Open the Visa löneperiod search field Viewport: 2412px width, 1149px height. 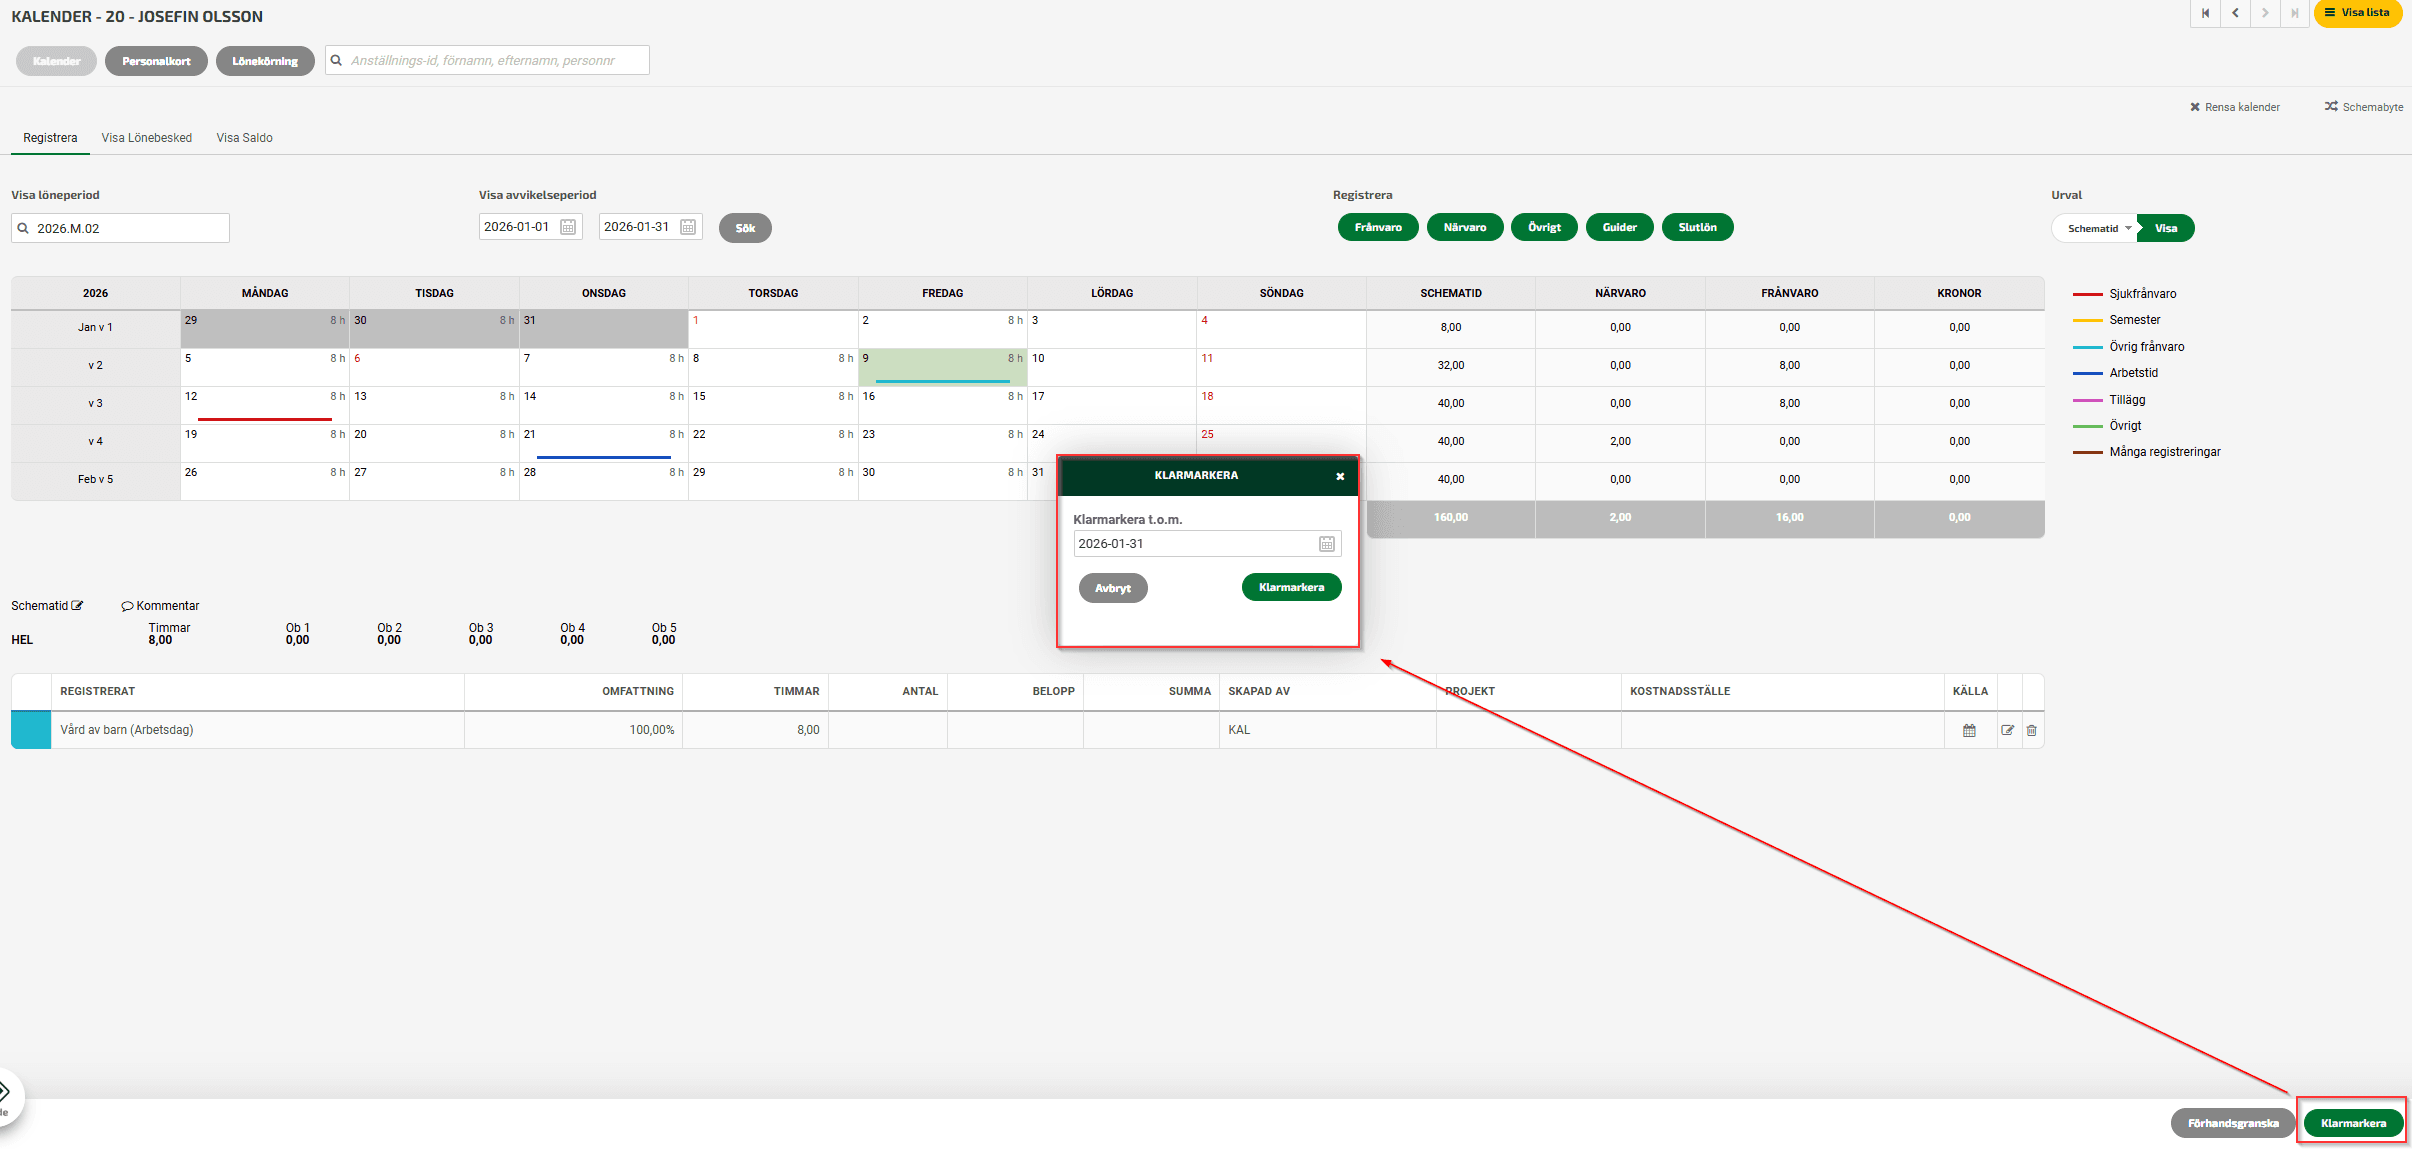click(x=120, y=228)
